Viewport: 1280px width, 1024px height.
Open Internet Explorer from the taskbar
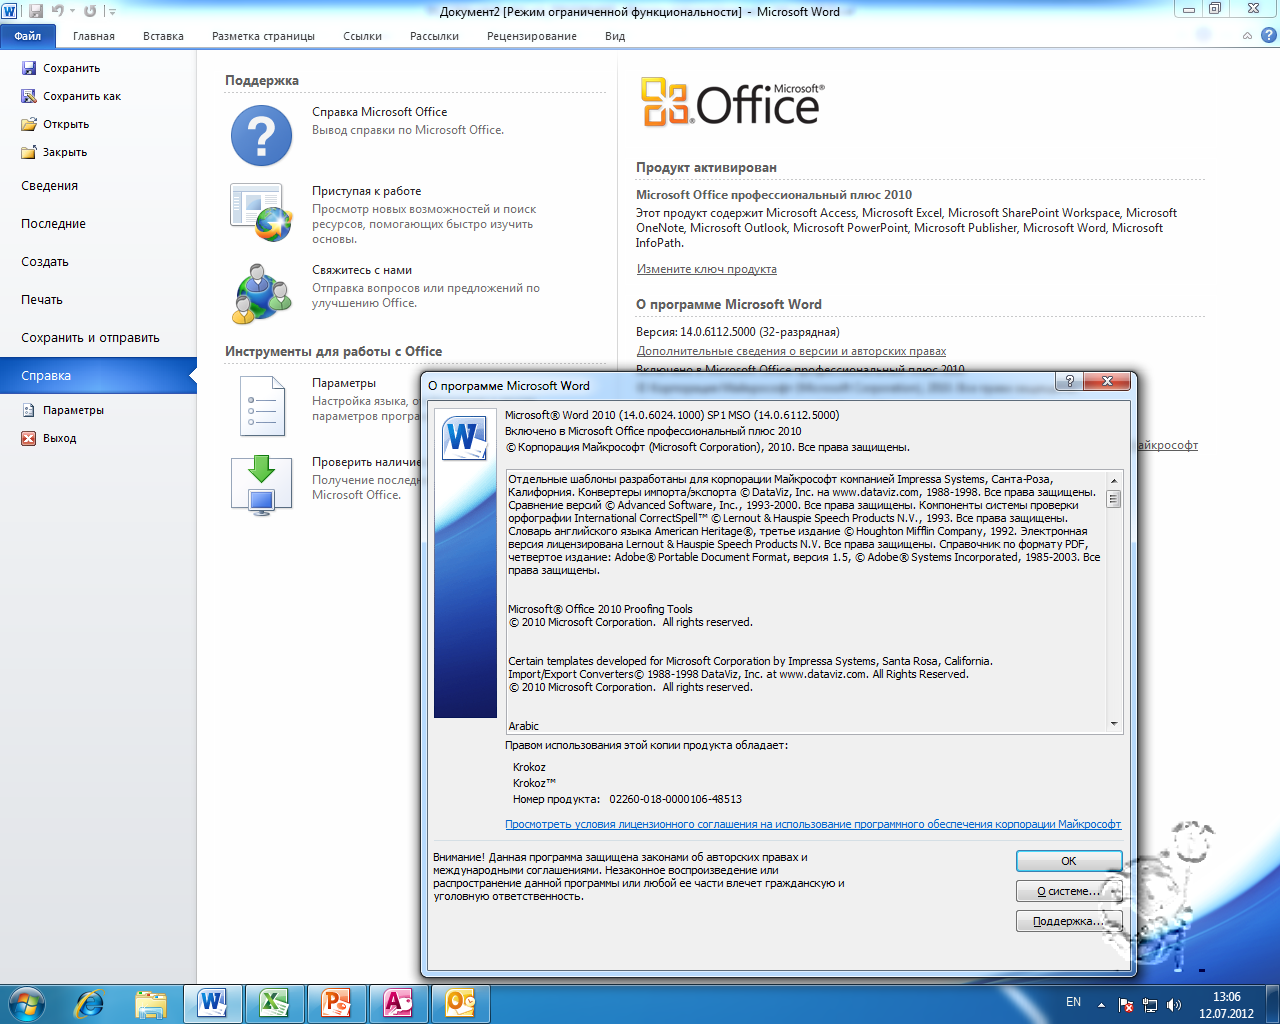(x=90, y=1002)
